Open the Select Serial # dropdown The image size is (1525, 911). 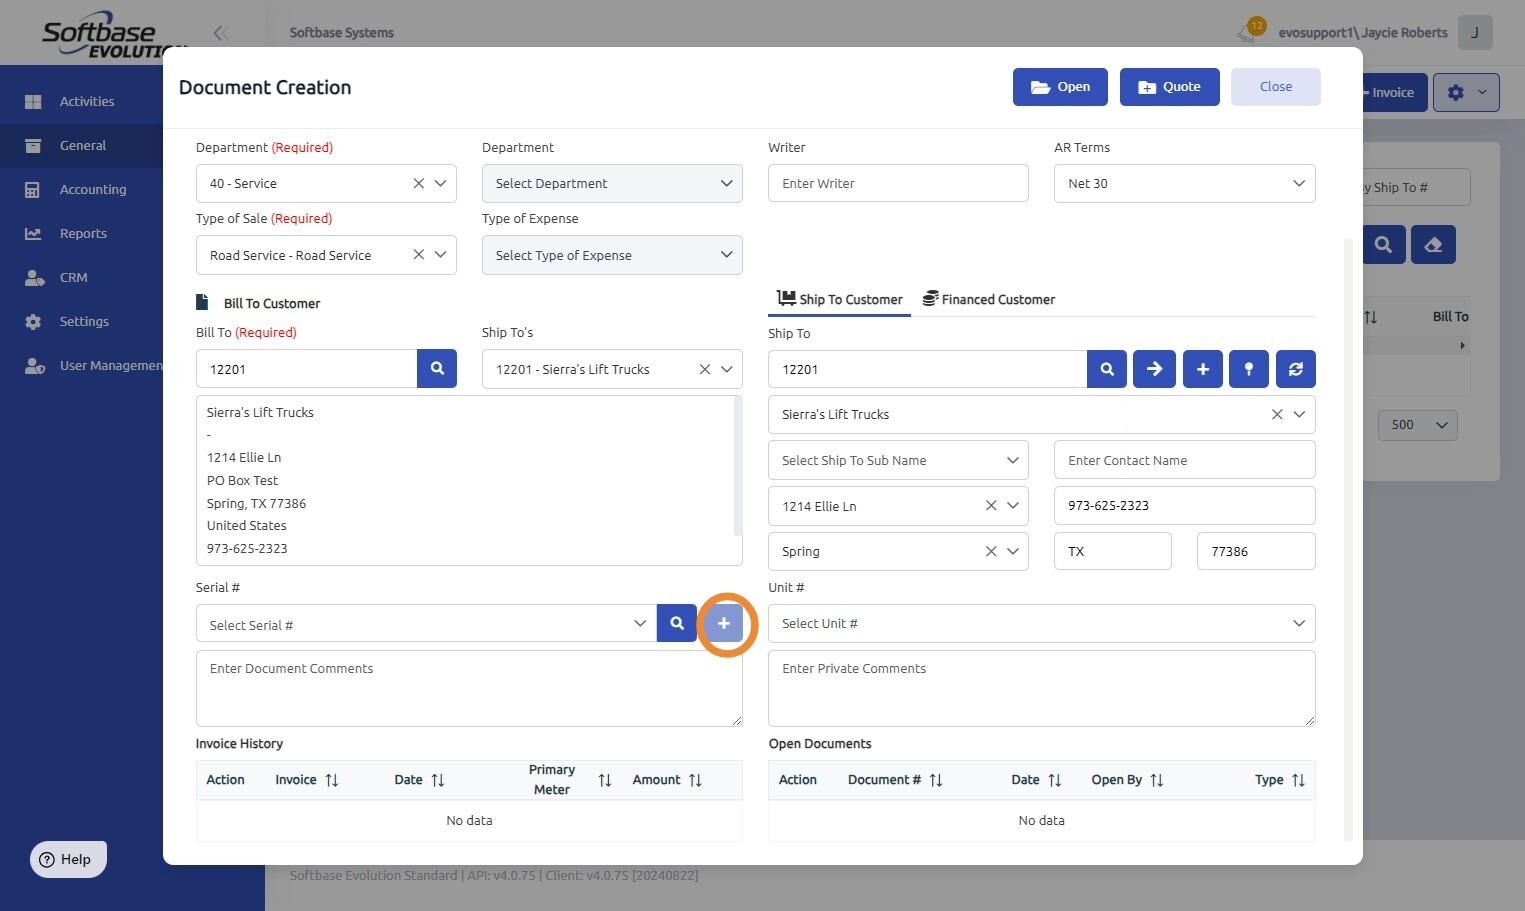click(x=426, y=623)
